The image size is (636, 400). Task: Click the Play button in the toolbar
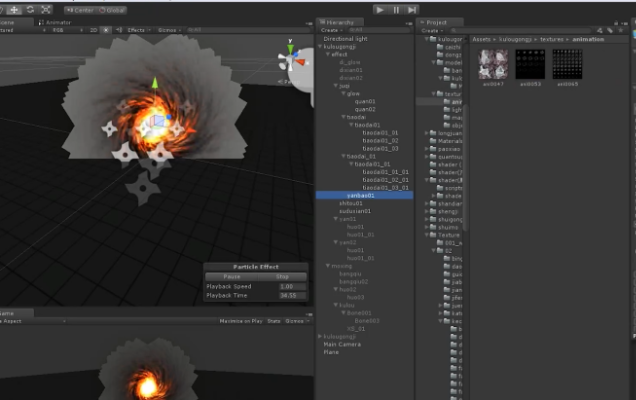click(x=379, y=10)
